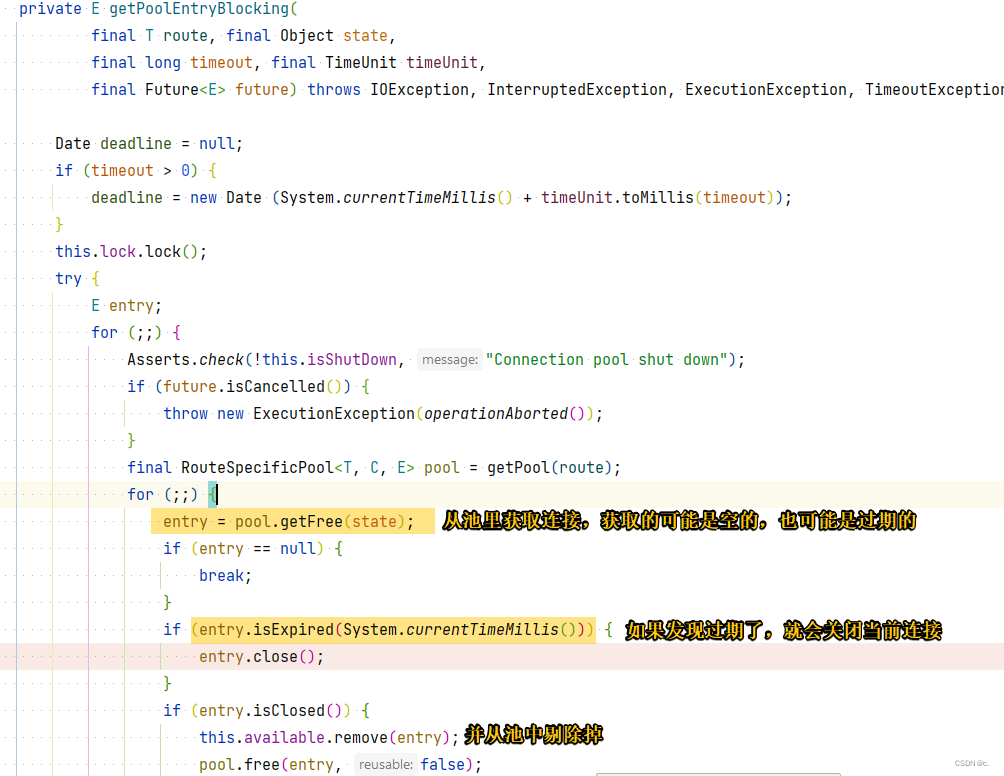Click entry.isClosed() condition

(270, 711)
